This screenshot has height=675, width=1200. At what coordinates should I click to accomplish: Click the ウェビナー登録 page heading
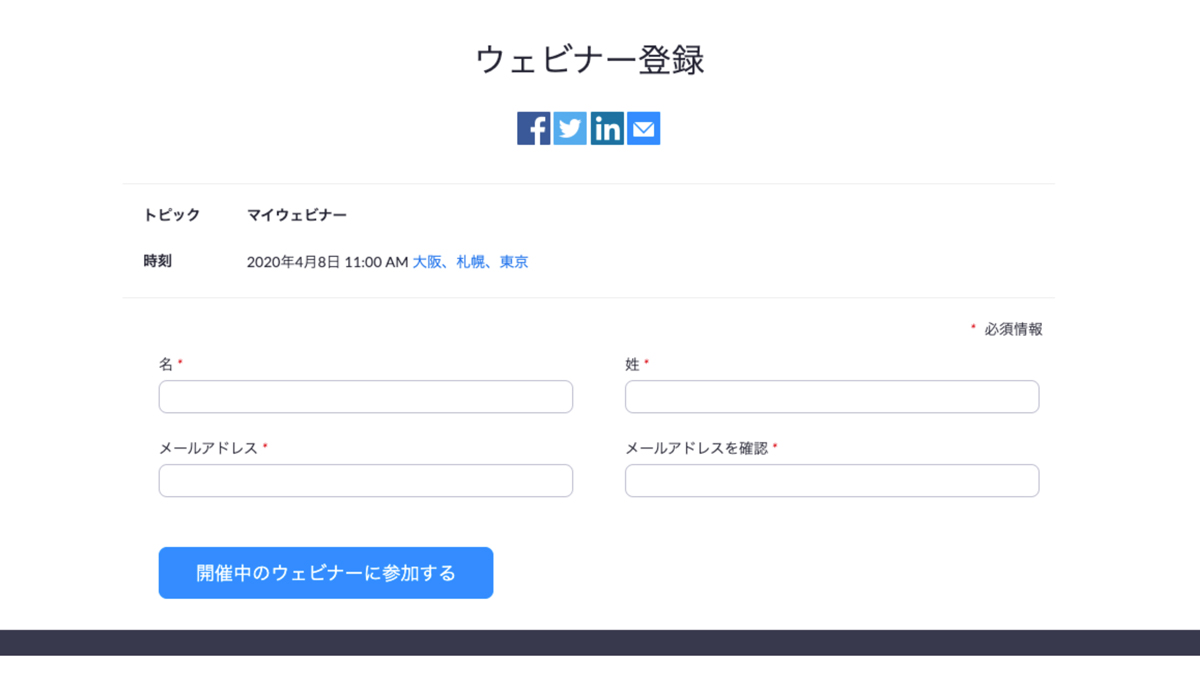[x=590, y=60]
